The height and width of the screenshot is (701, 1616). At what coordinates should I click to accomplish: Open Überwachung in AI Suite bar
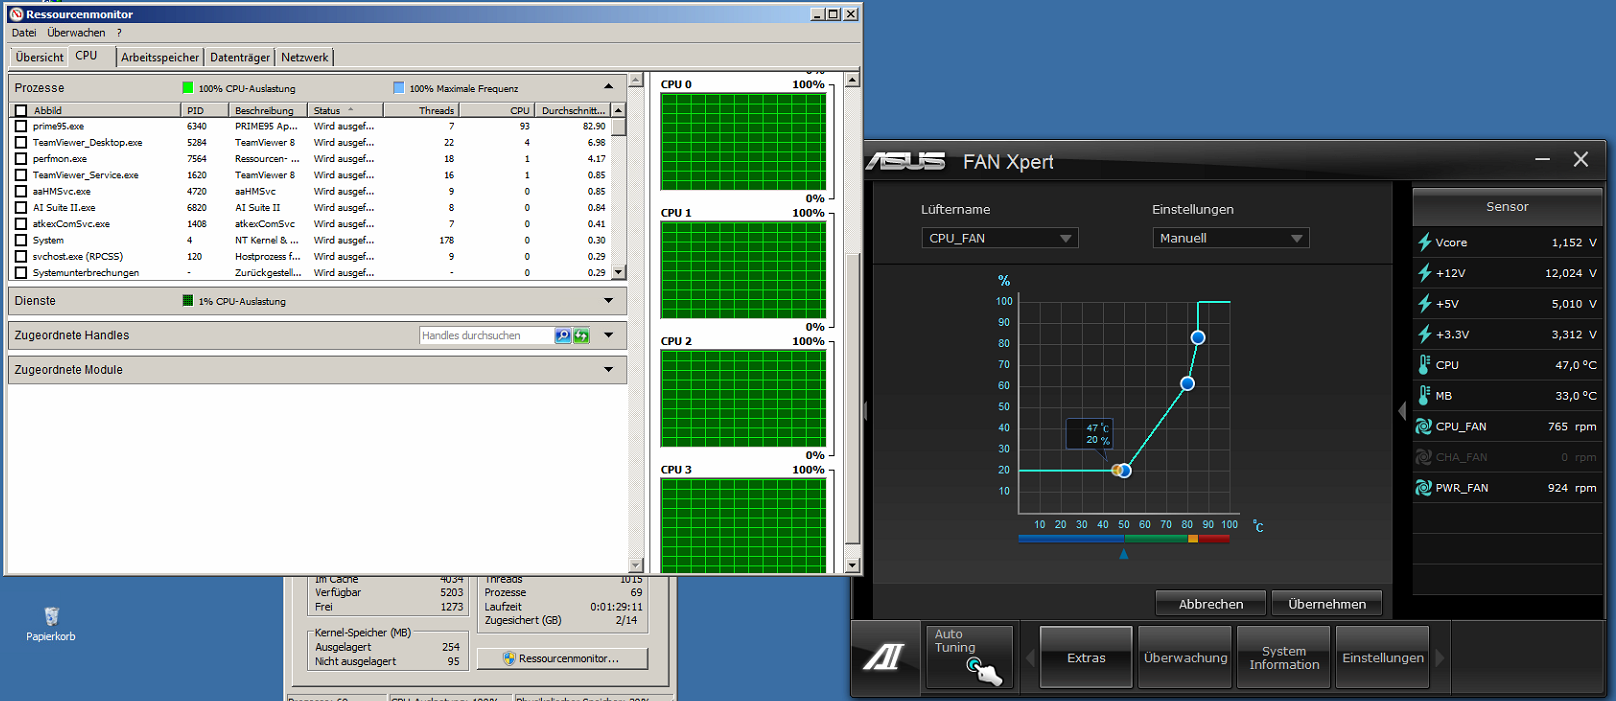click(1185, 657)
